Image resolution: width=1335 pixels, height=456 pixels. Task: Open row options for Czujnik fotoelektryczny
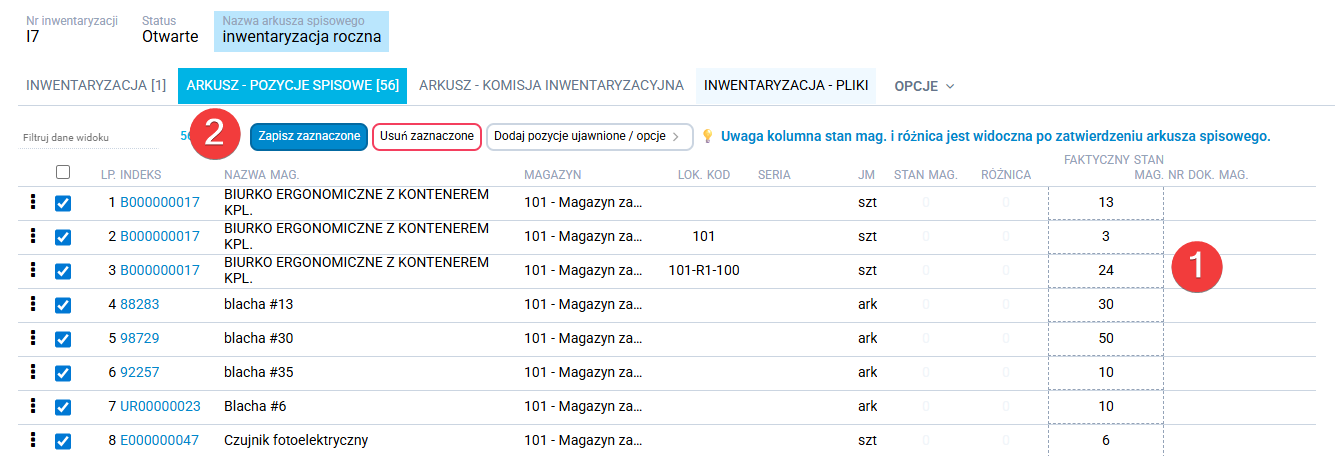pyautogui.click(x=33, y=440)
